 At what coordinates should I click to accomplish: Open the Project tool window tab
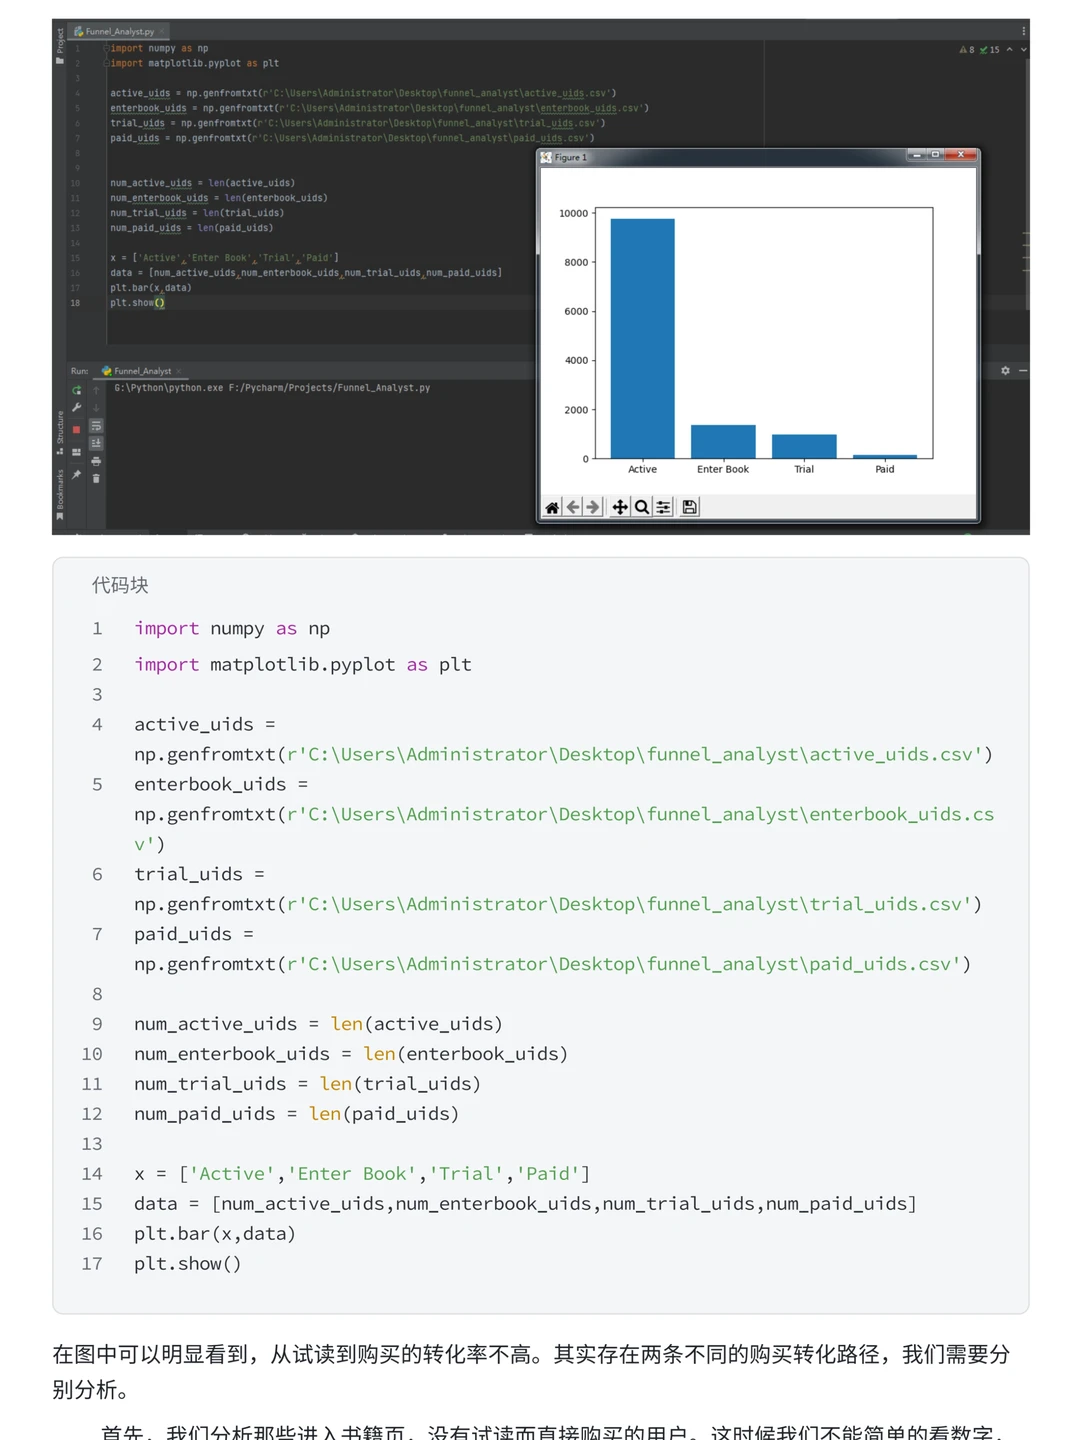(x=60, y=45)
